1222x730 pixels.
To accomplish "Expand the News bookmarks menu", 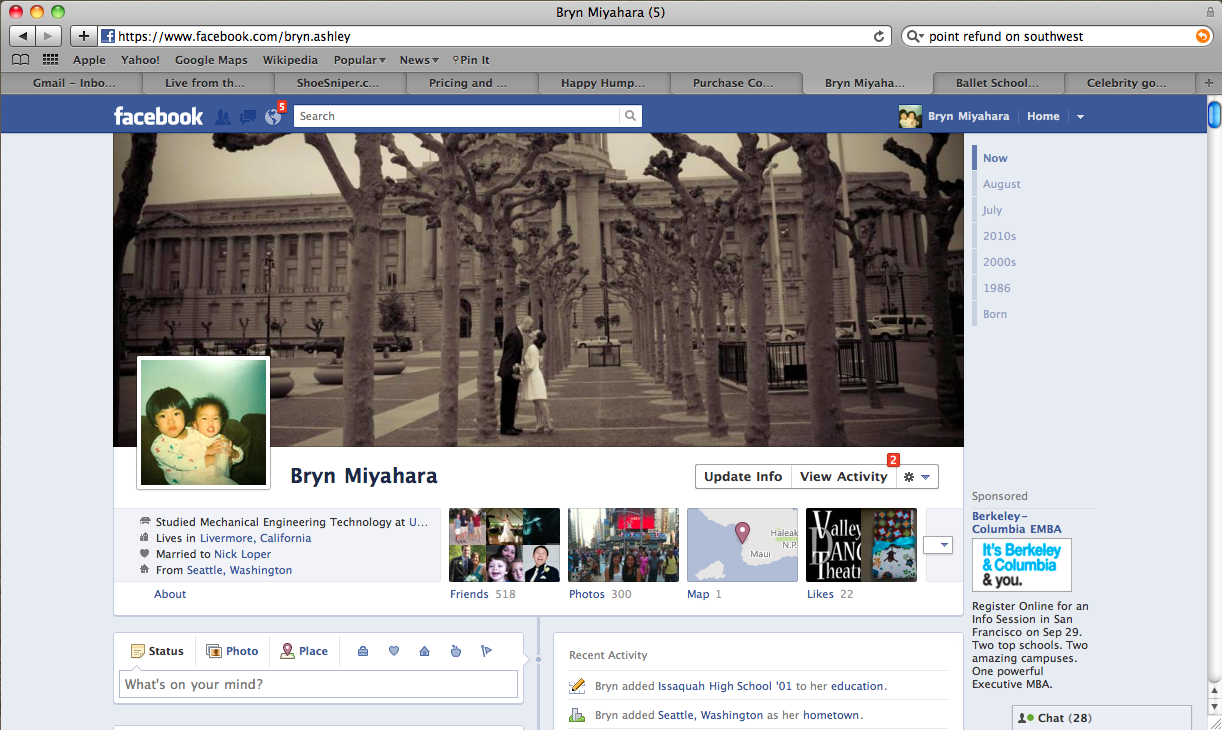I will [x=419, y=60].
